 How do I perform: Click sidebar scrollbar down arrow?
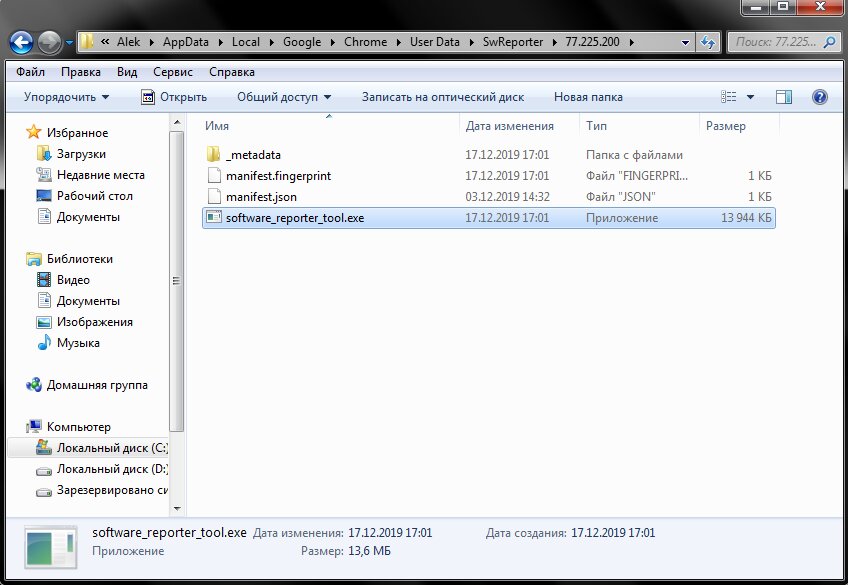click(x=177, y=509)
